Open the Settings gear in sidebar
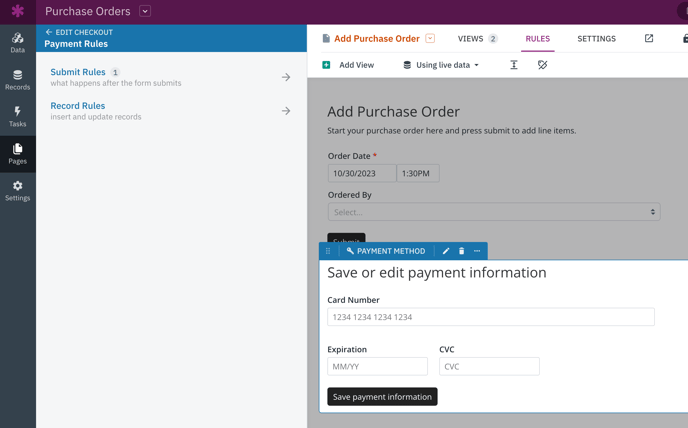Viewport: 688px width, 428px height. pos(18,191)
